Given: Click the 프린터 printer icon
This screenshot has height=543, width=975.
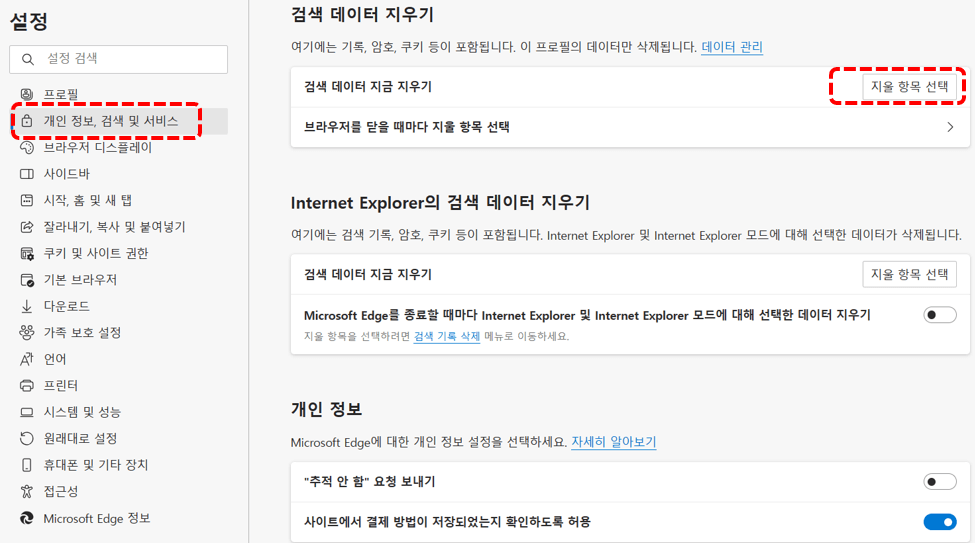Looking at the screenshot, I should 27,386.
